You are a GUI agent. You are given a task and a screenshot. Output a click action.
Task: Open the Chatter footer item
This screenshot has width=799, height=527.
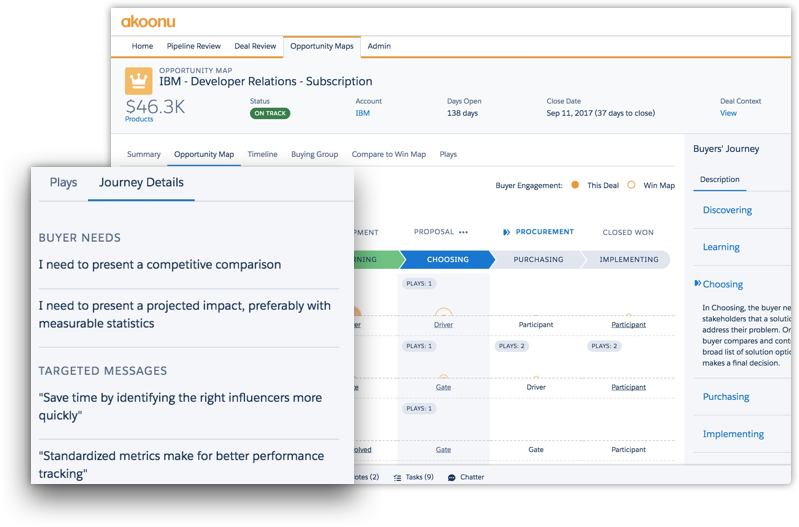point(472,477)
